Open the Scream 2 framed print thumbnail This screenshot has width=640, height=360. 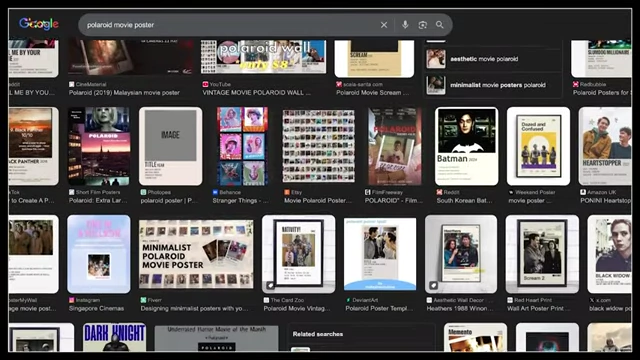542,254
